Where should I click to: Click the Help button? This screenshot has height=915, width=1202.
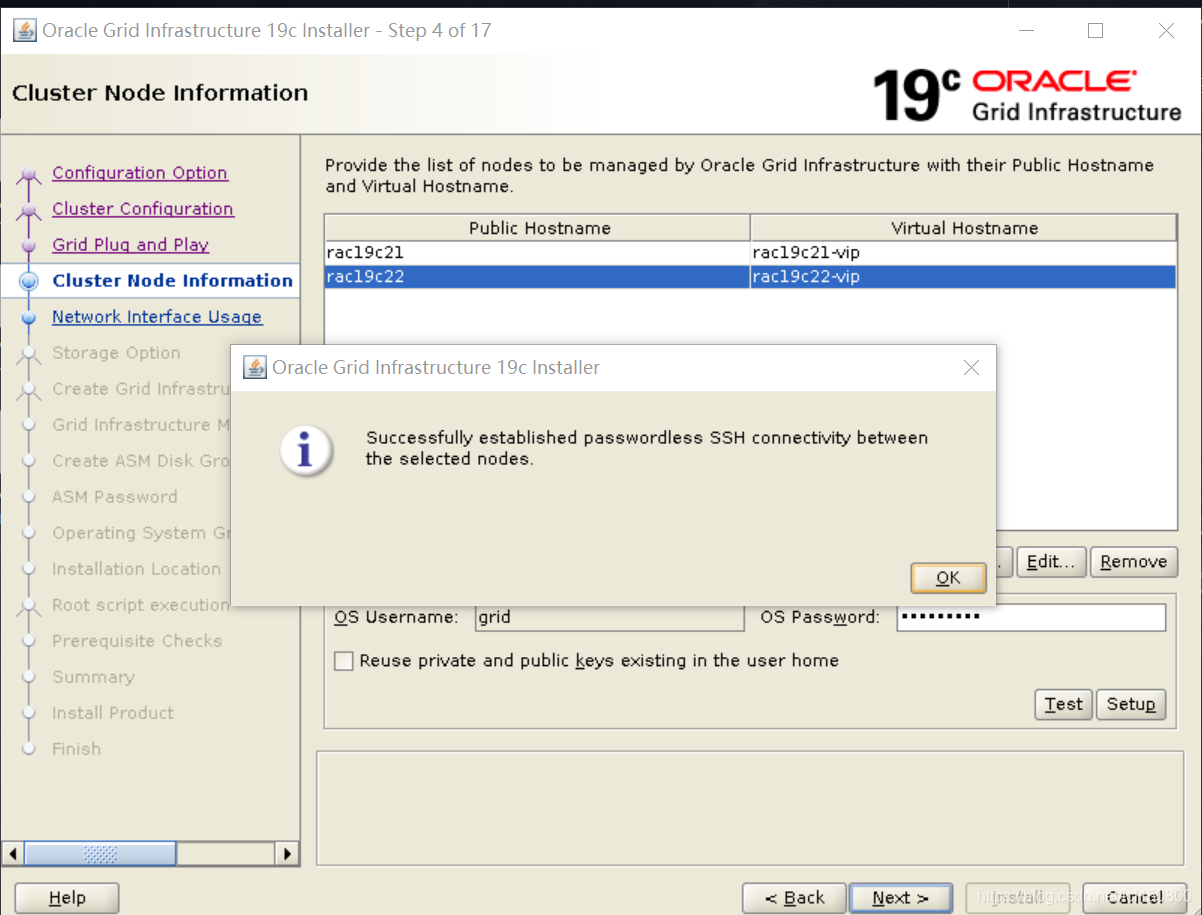[67, 898]
